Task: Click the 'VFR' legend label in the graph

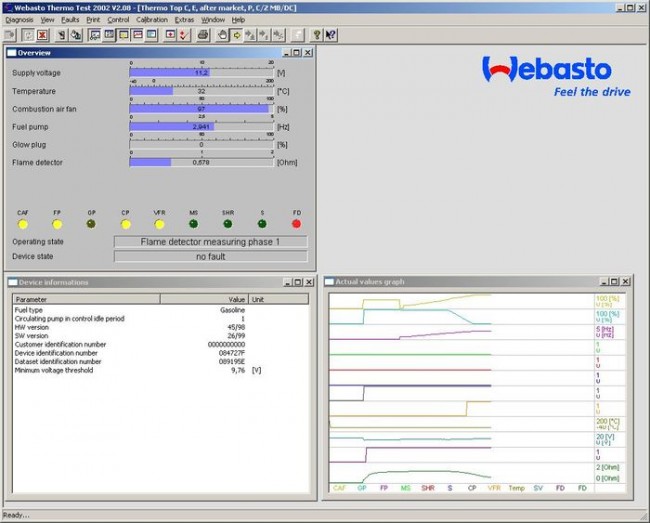Action: click(x=494, y=488)
